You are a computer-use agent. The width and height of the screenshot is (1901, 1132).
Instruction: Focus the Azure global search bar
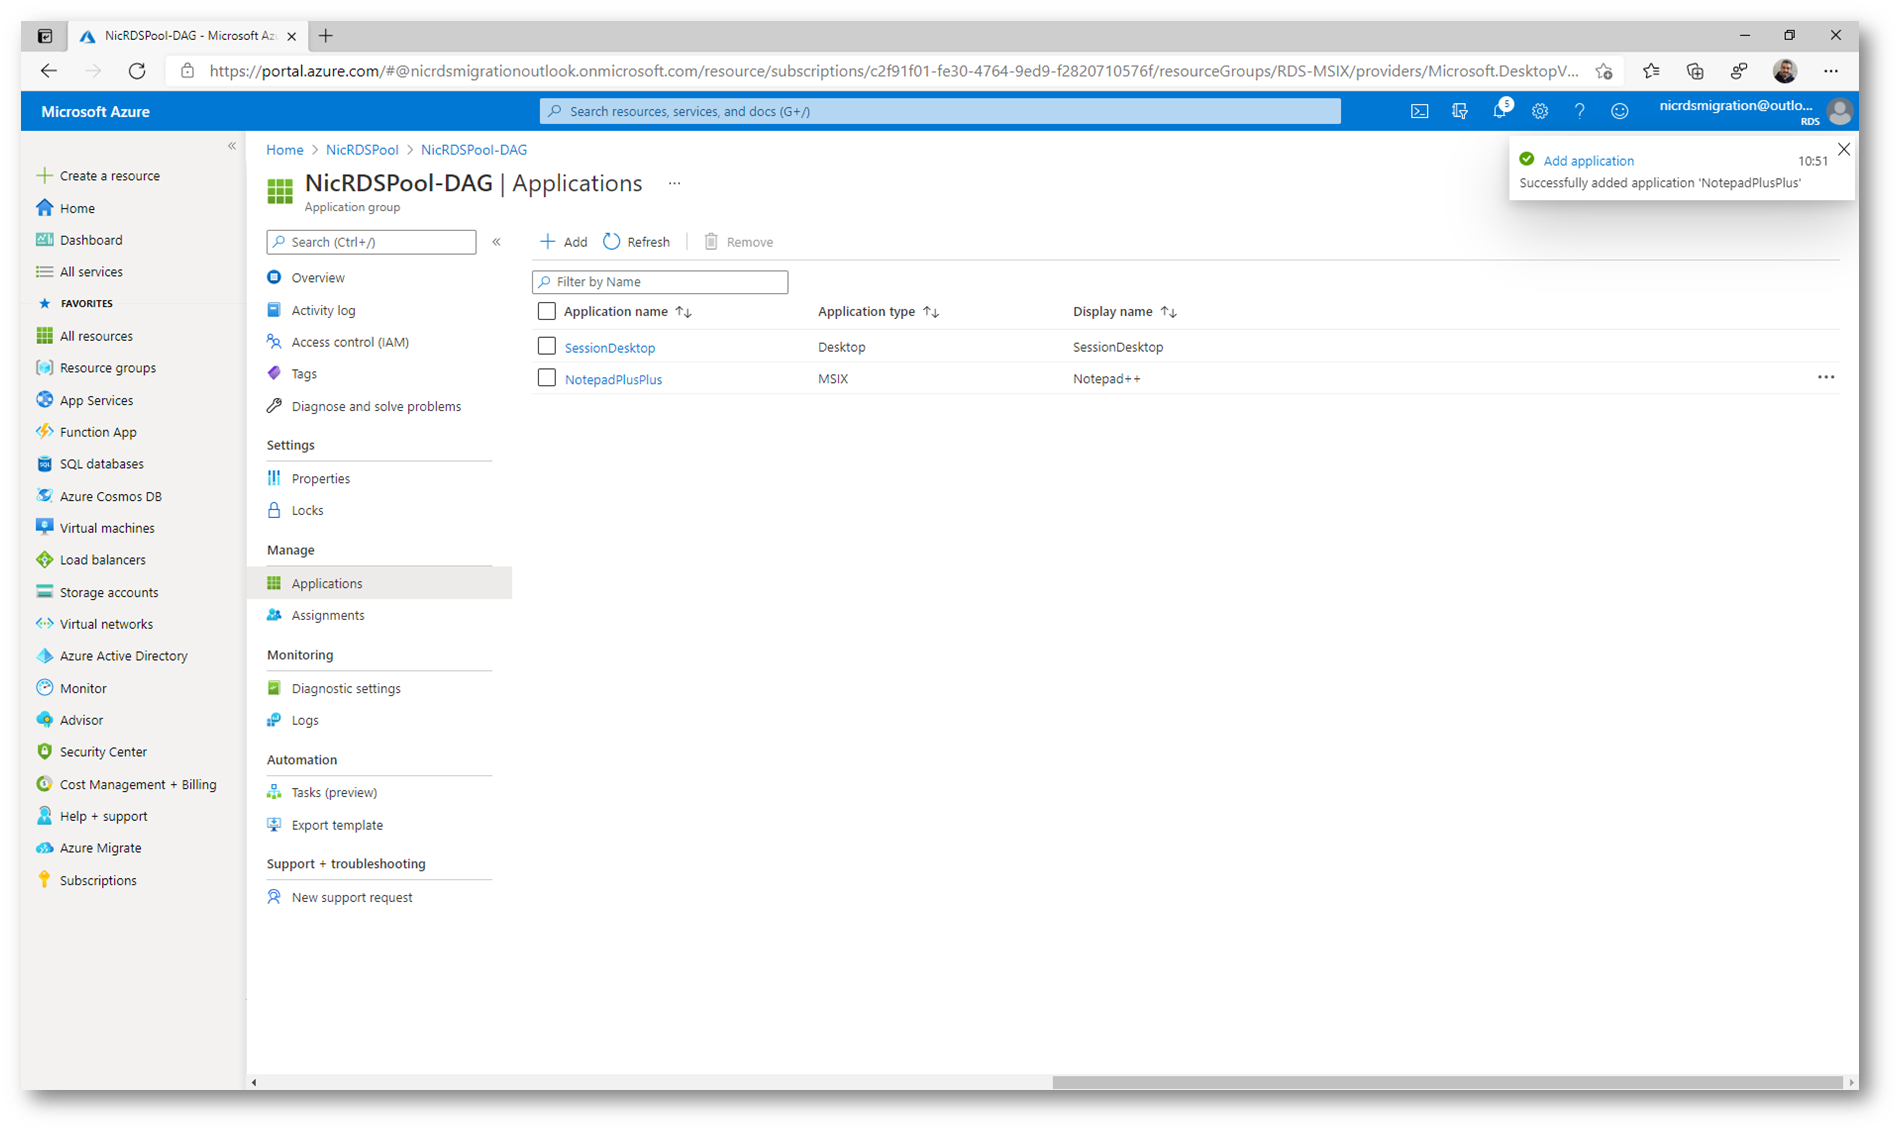940,111
